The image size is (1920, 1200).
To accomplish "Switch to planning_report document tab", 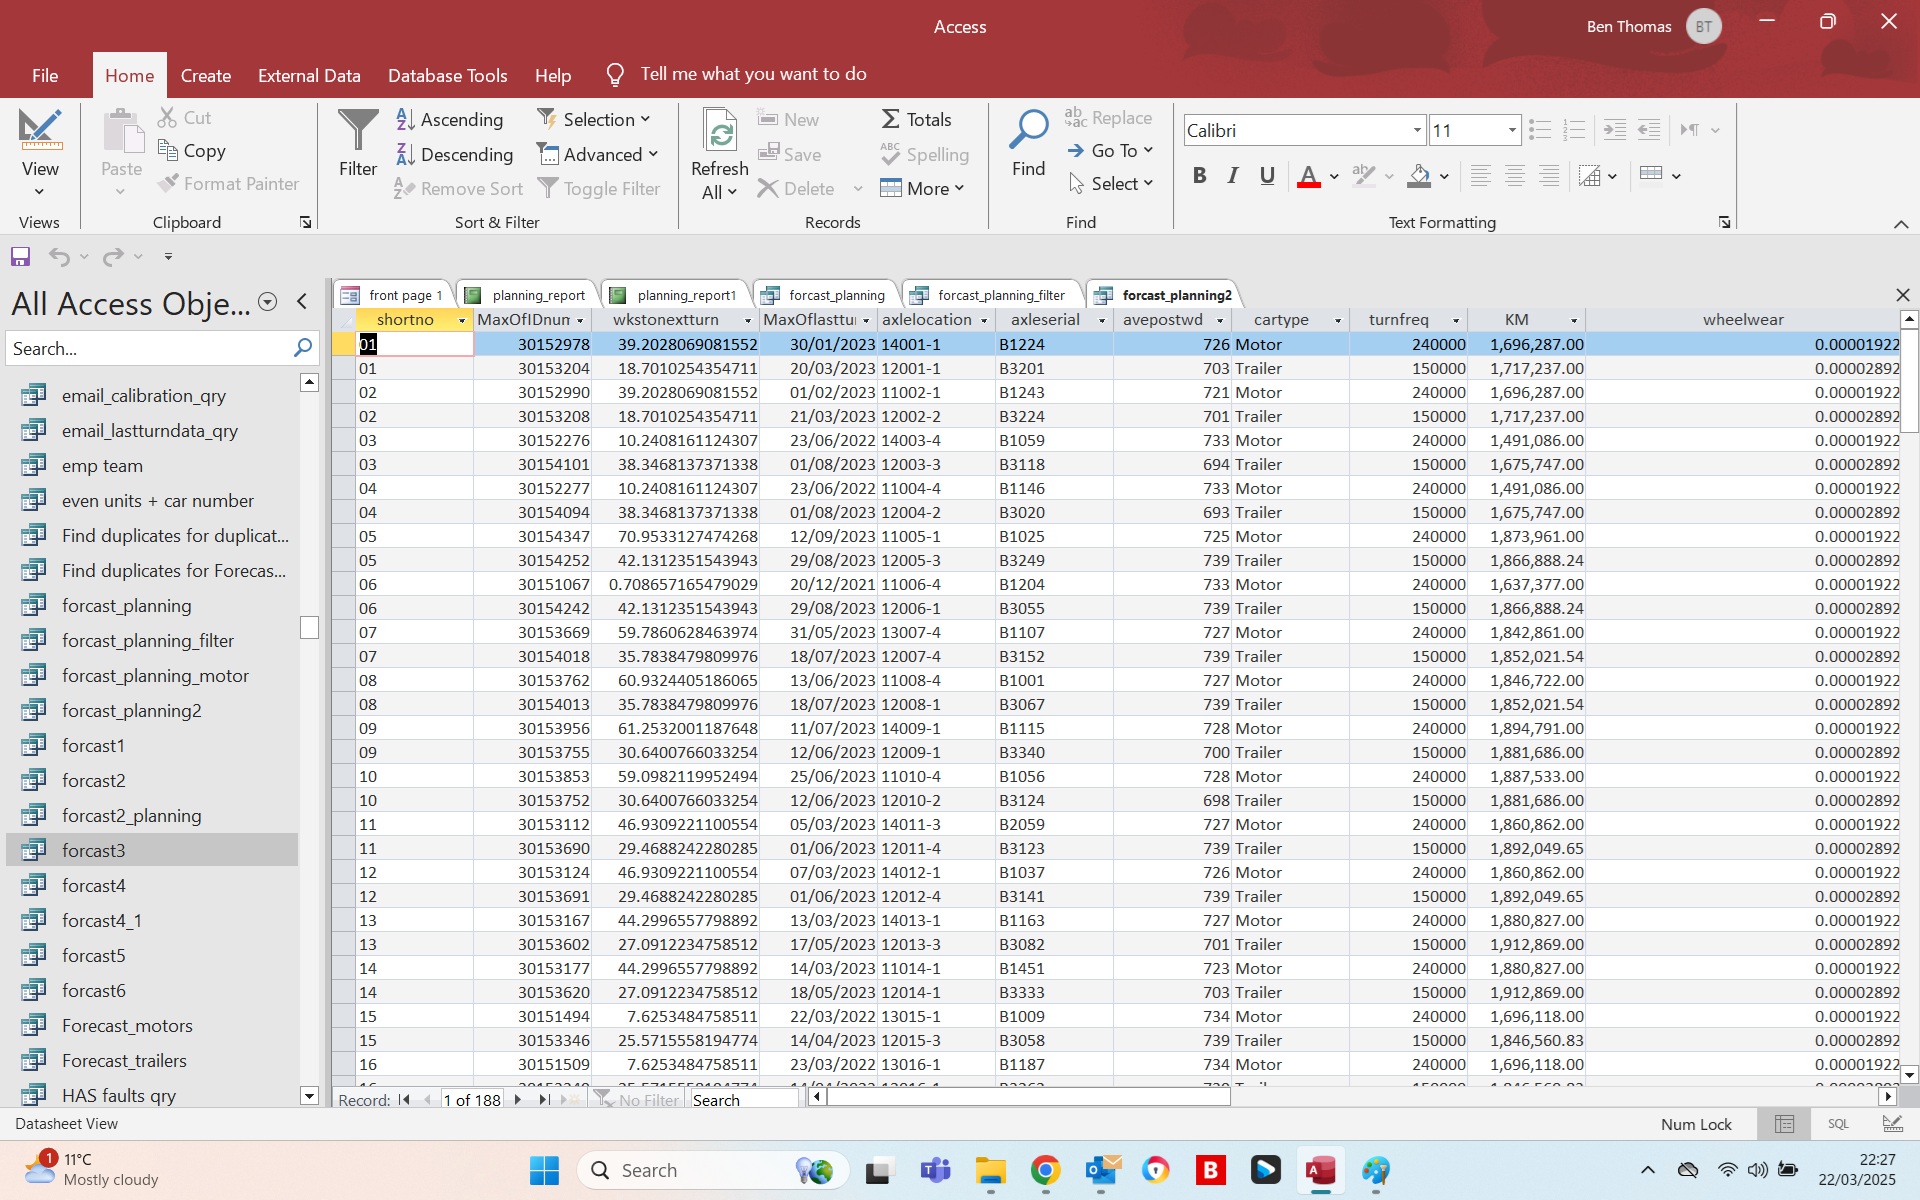I will 538,295.
